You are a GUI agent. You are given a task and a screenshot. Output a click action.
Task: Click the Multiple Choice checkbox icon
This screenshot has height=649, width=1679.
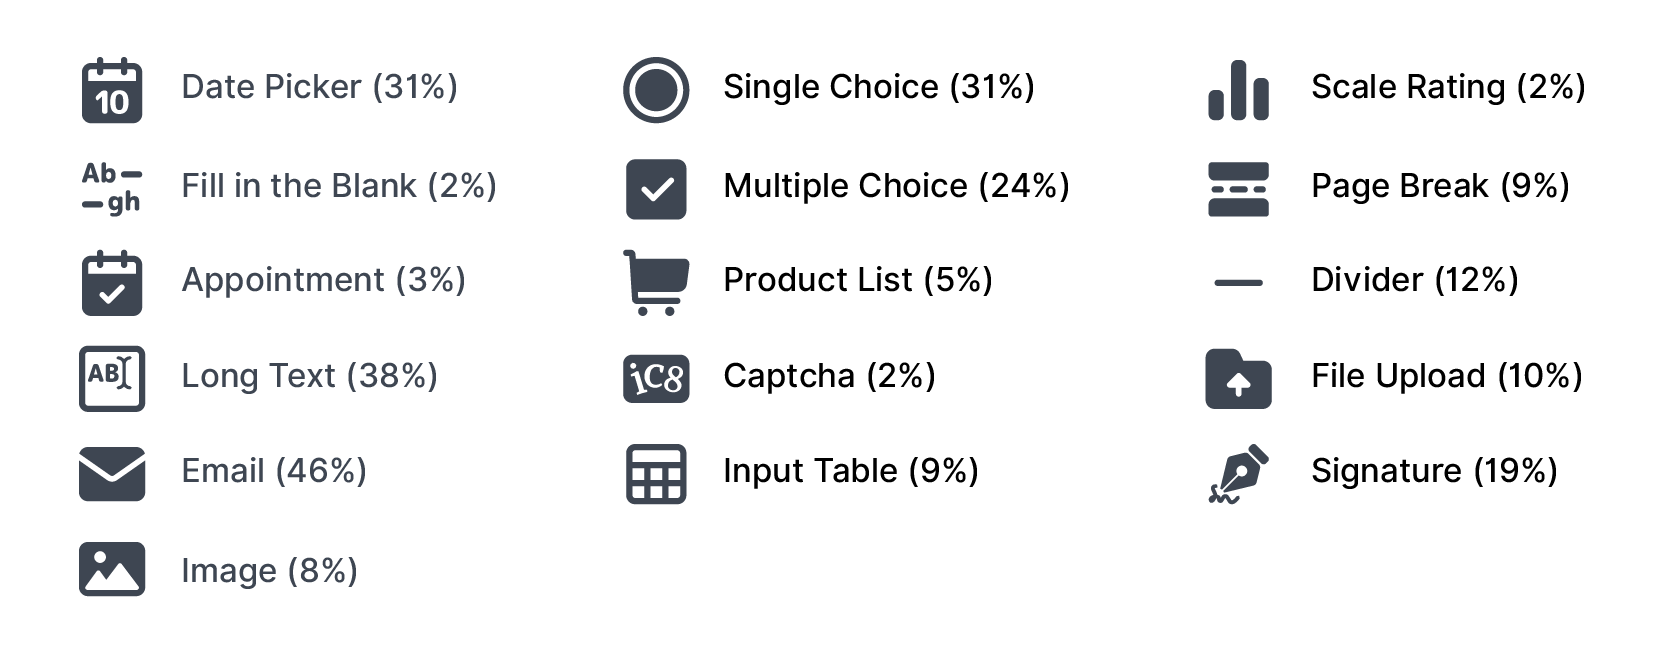pos(656,188)
